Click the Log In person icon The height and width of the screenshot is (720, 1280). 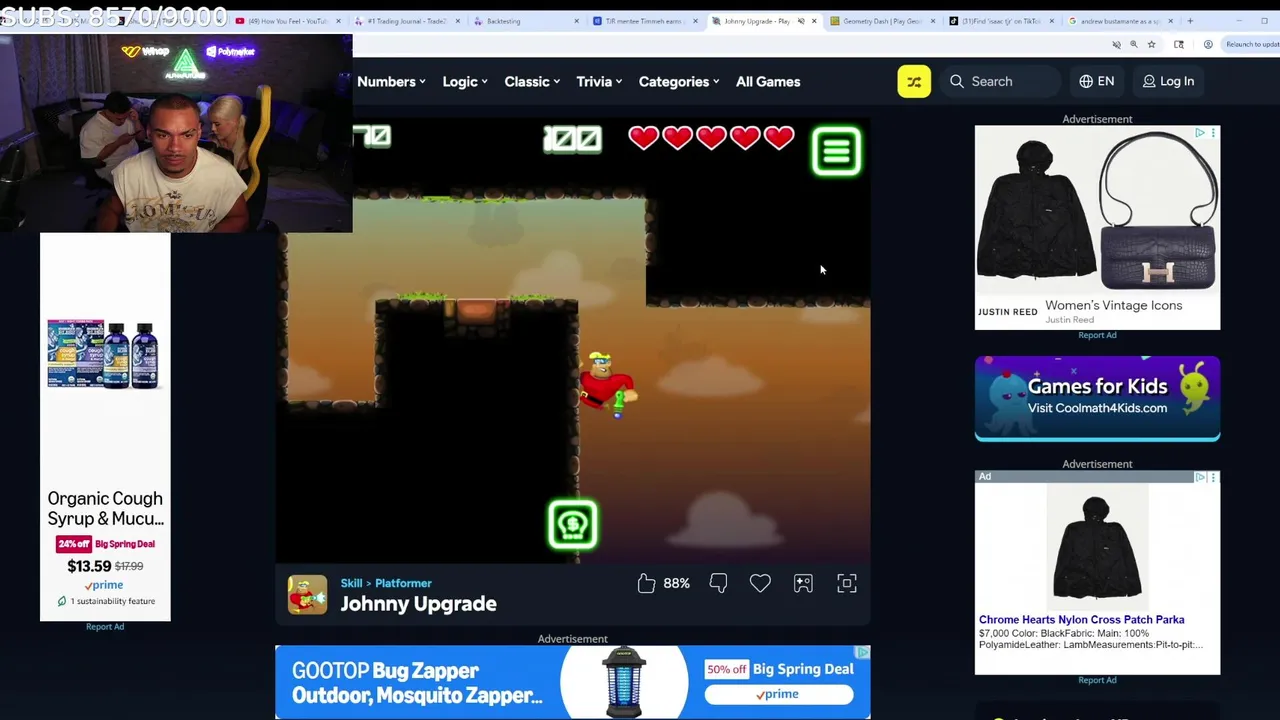[1149, 81]
